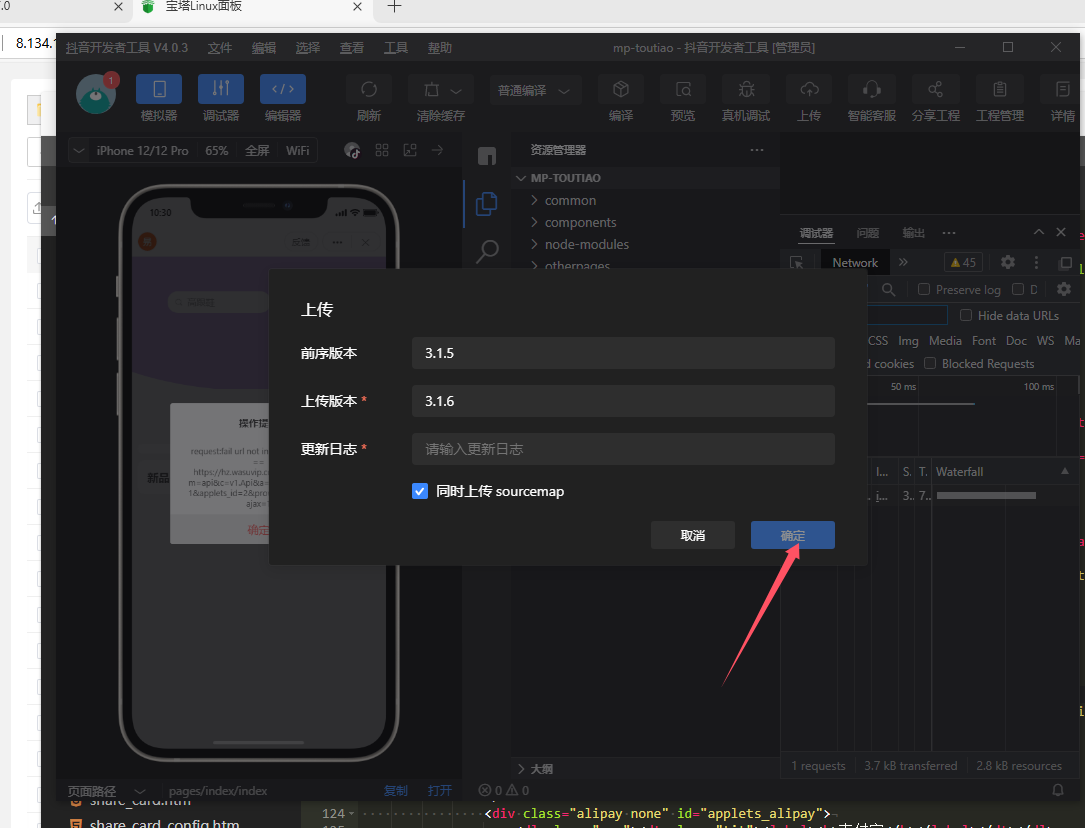Switch to the 输出 tab

(x=913, y=233)
